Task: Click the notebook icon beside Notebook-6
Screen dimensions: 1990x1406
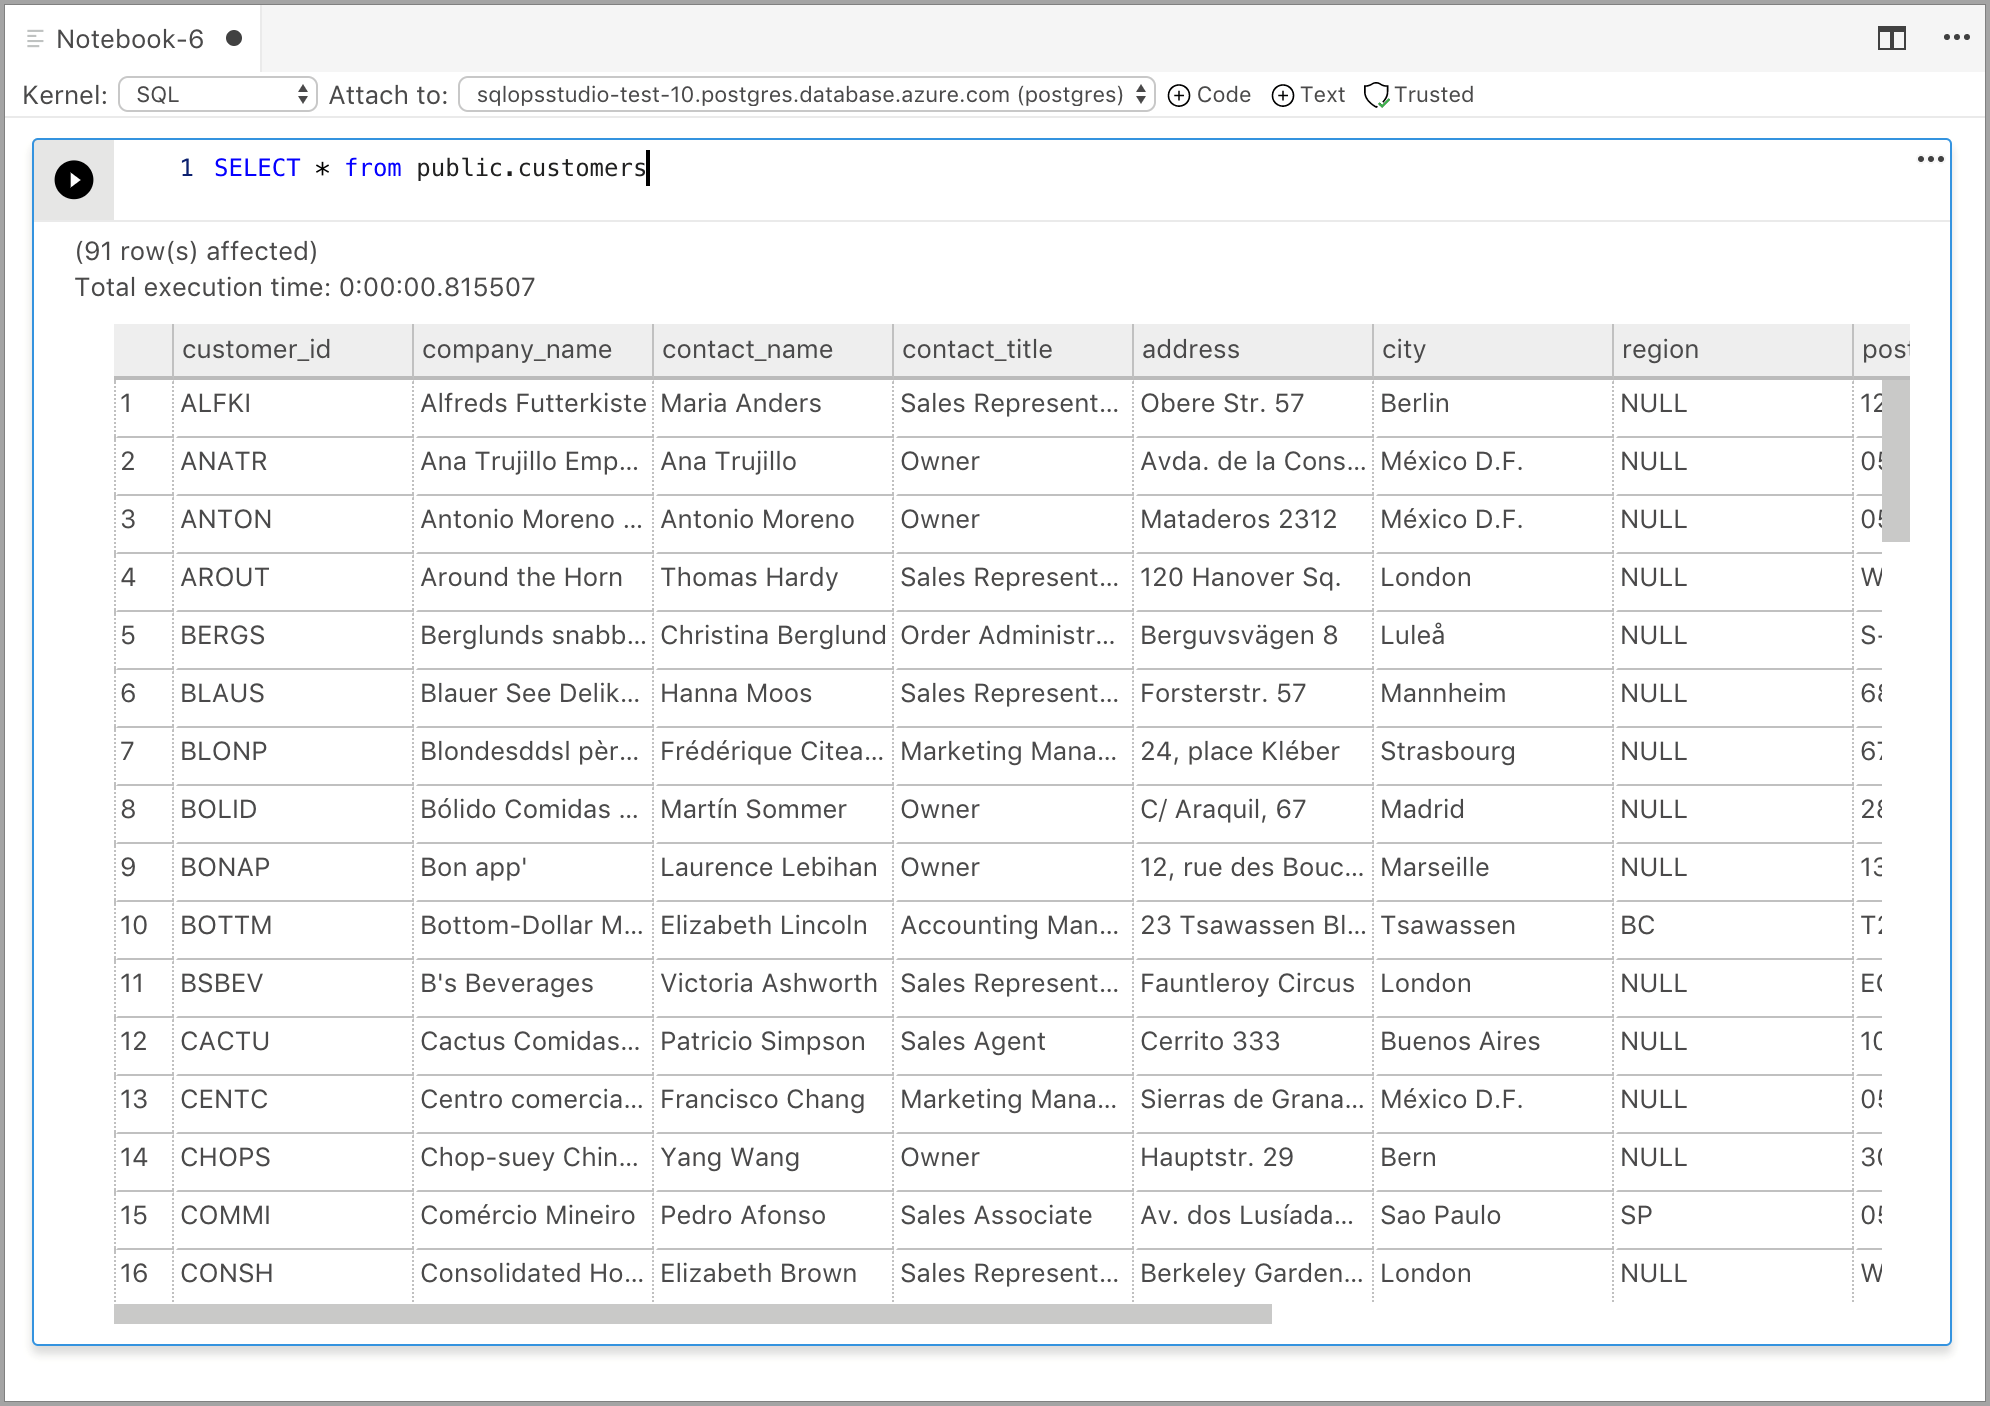Action: point(35,39)
